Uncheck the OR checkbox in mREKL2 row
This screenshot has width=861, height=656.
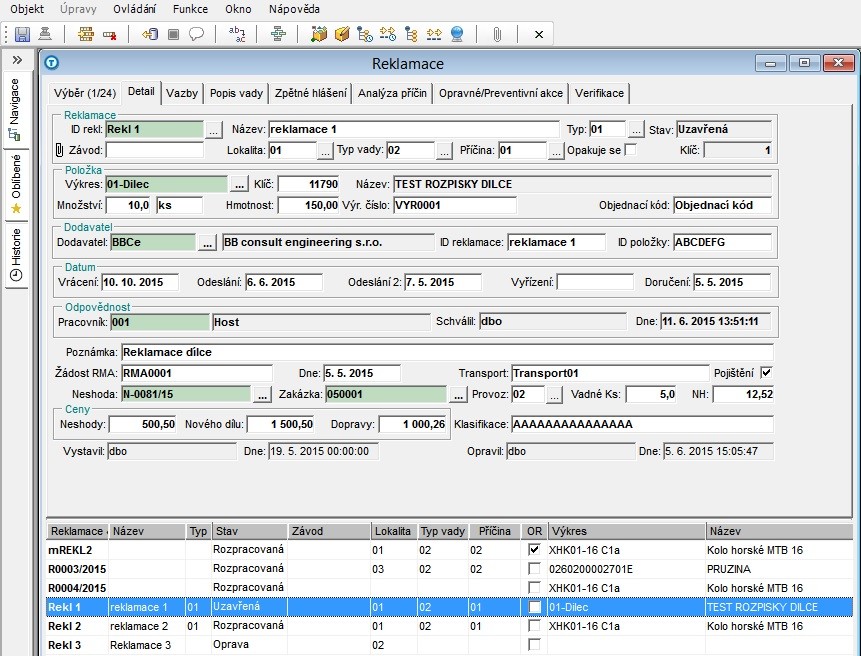point(534,550)
